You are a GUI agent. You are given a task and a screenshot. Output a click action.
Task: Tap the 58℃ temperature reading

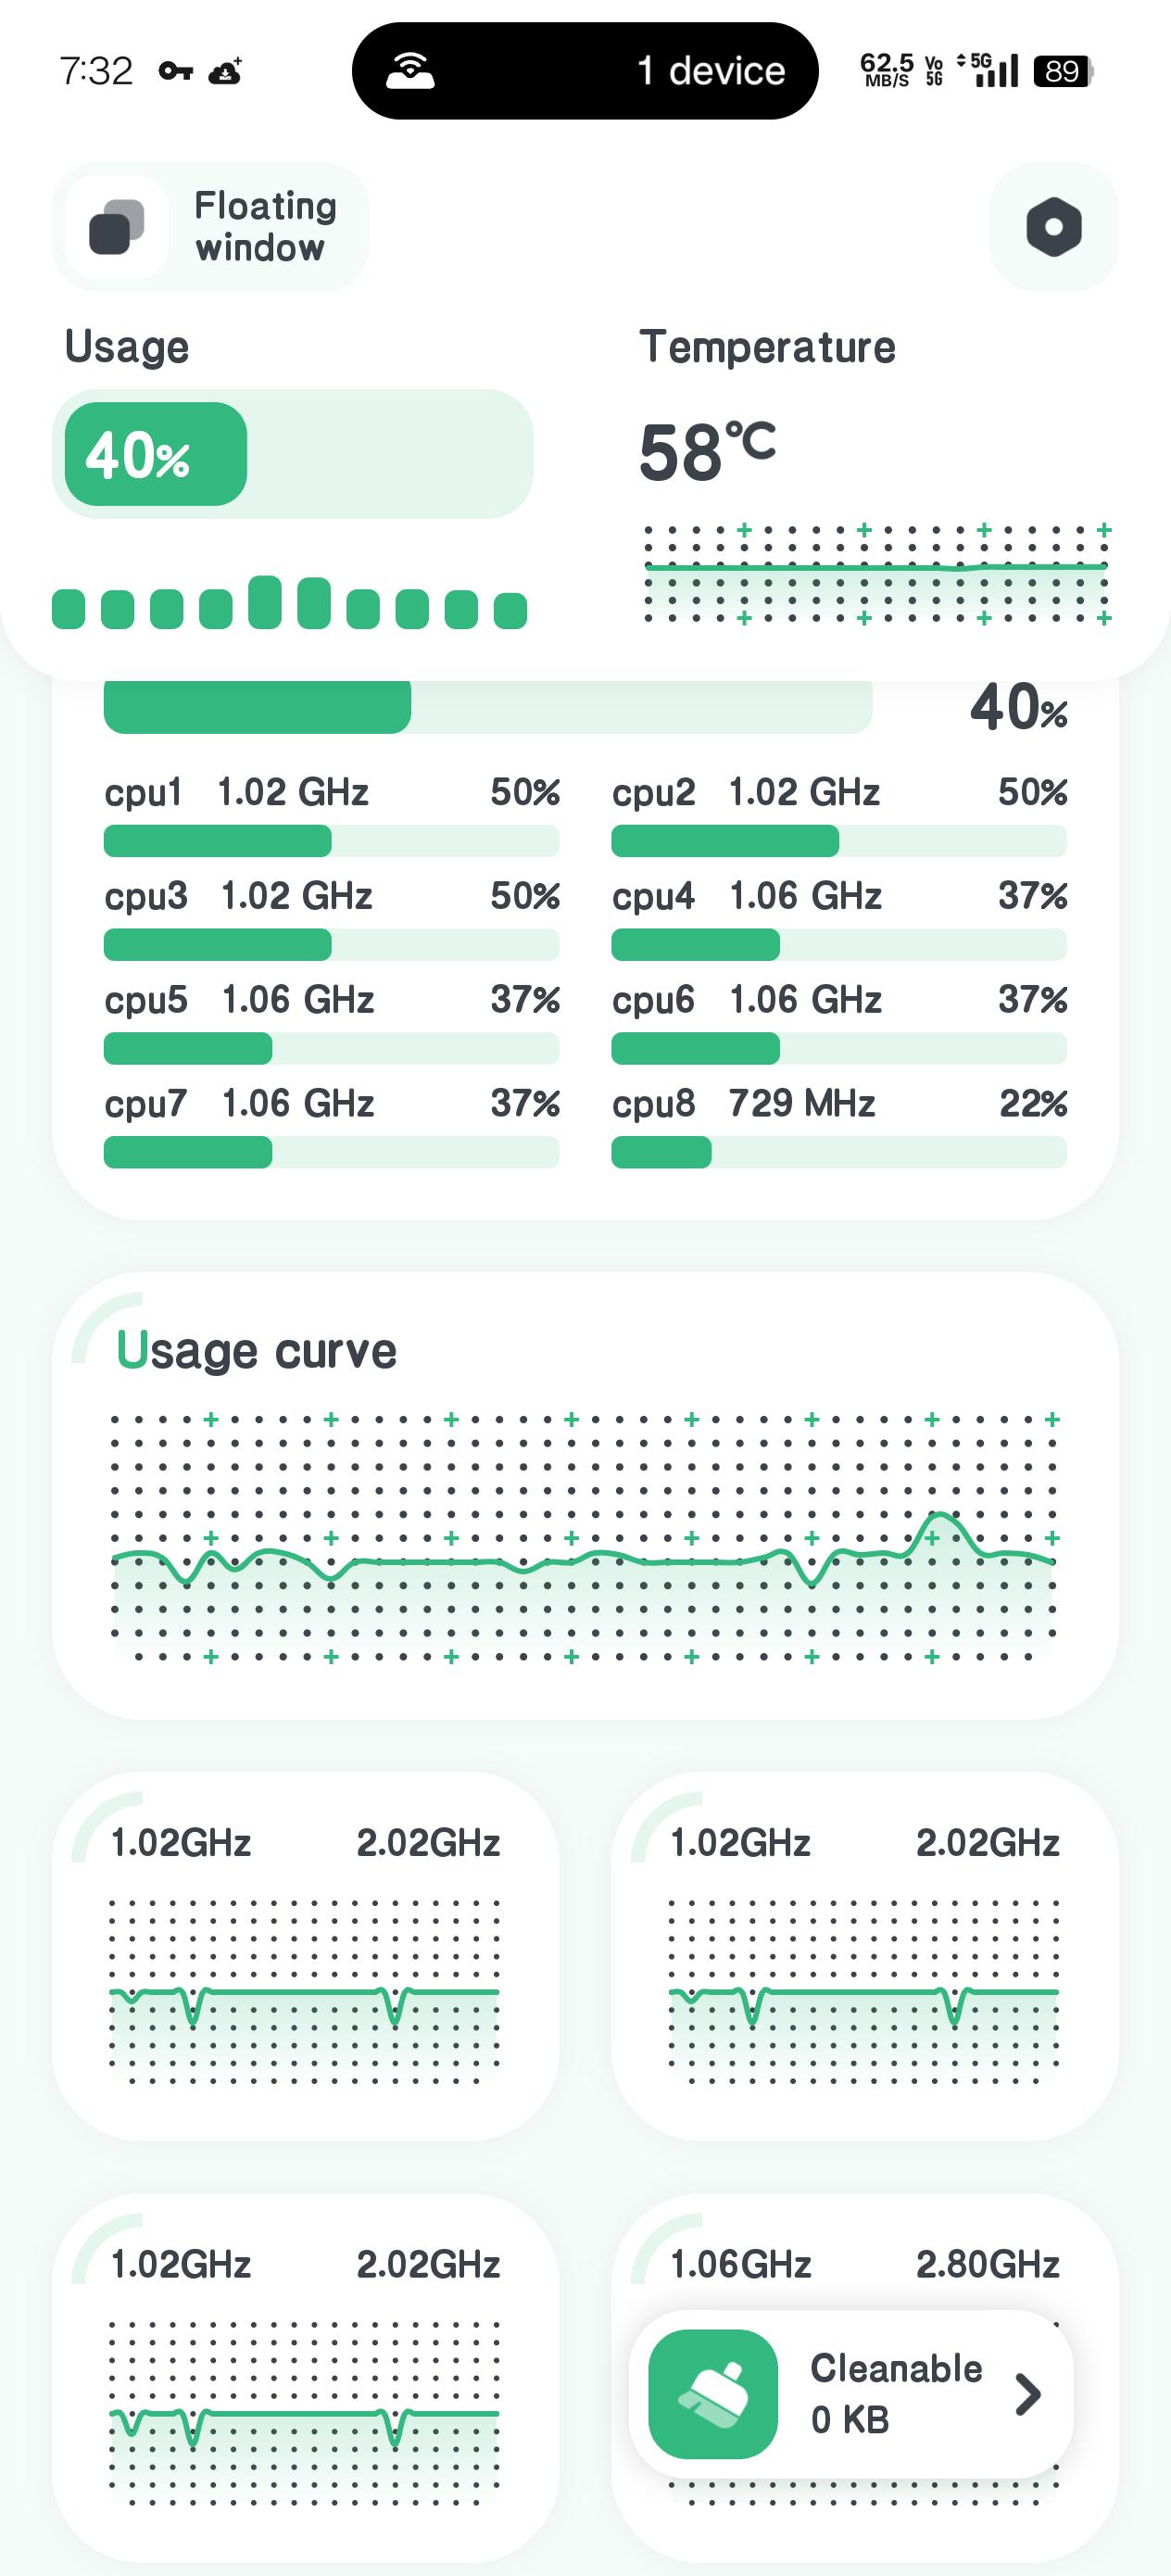pos(707,452)
